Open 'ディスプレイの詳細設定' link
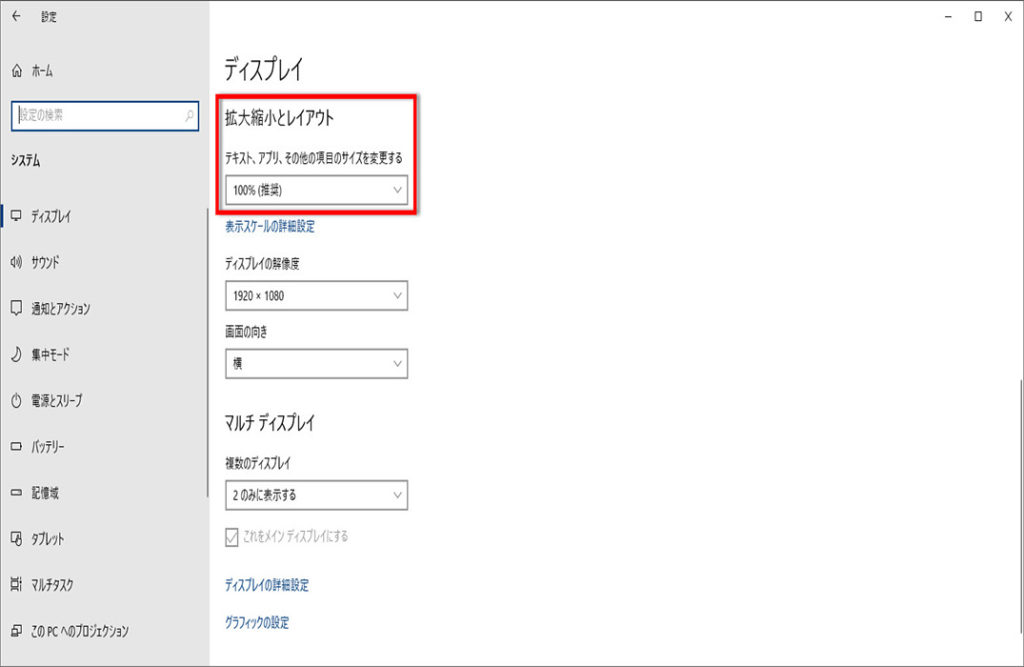Viewport: 1024px width, 667px height. (x=267, y=585)
